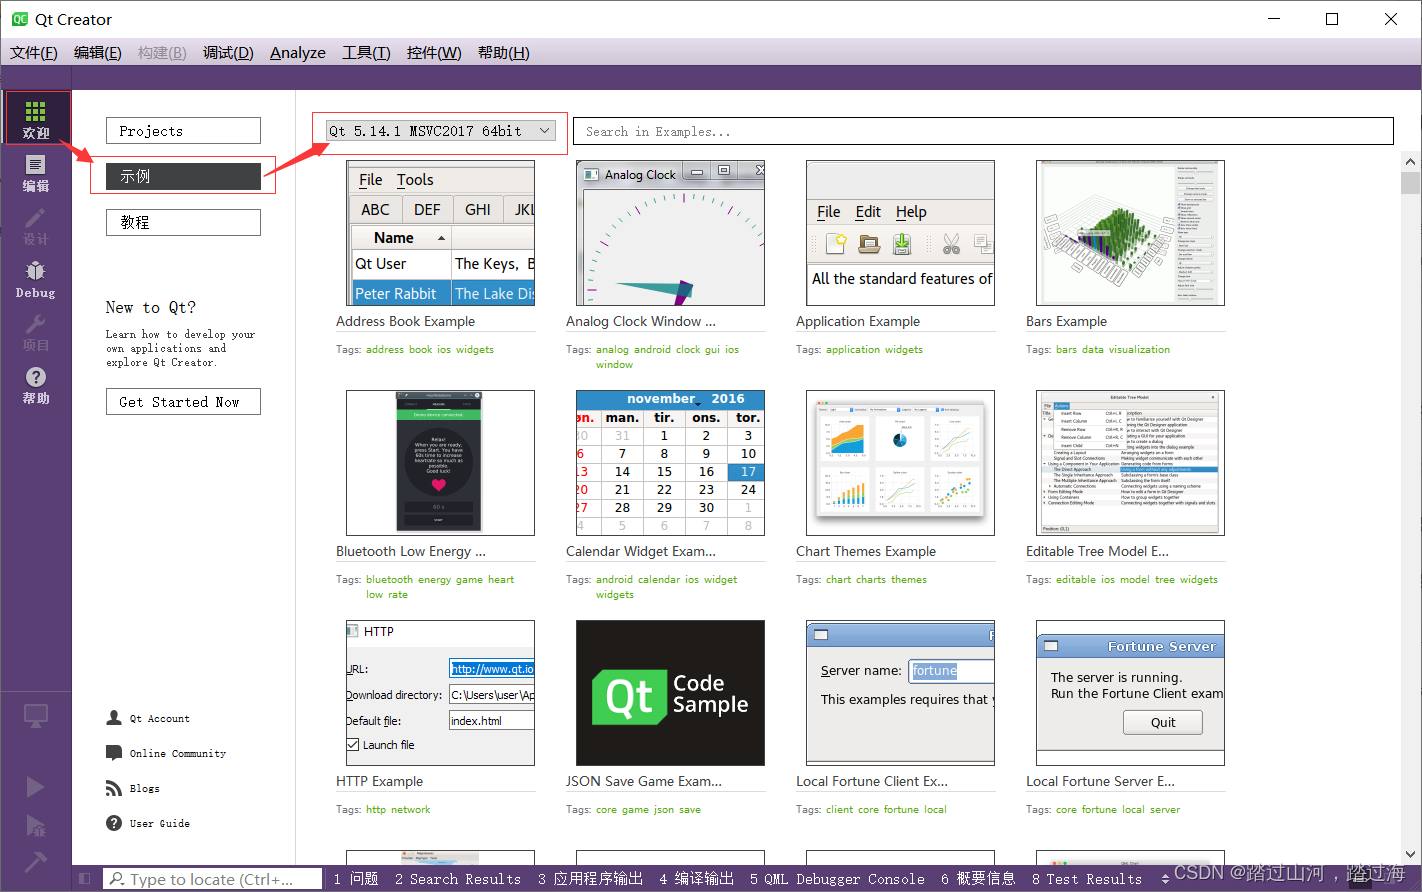
Task: Open the 控件(W) menu
Action: coord(434,53)
